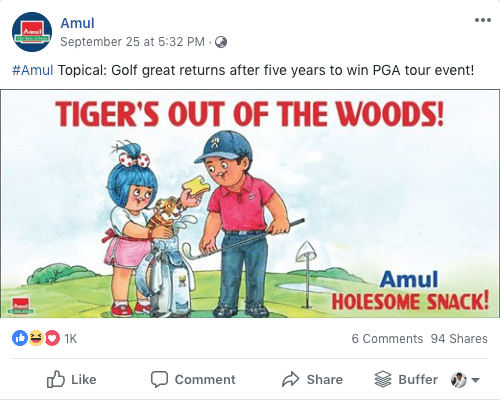The height and width of the screenshot is (410, 500).
Task: View the 94 Shares list
Action: click(459, 339)
